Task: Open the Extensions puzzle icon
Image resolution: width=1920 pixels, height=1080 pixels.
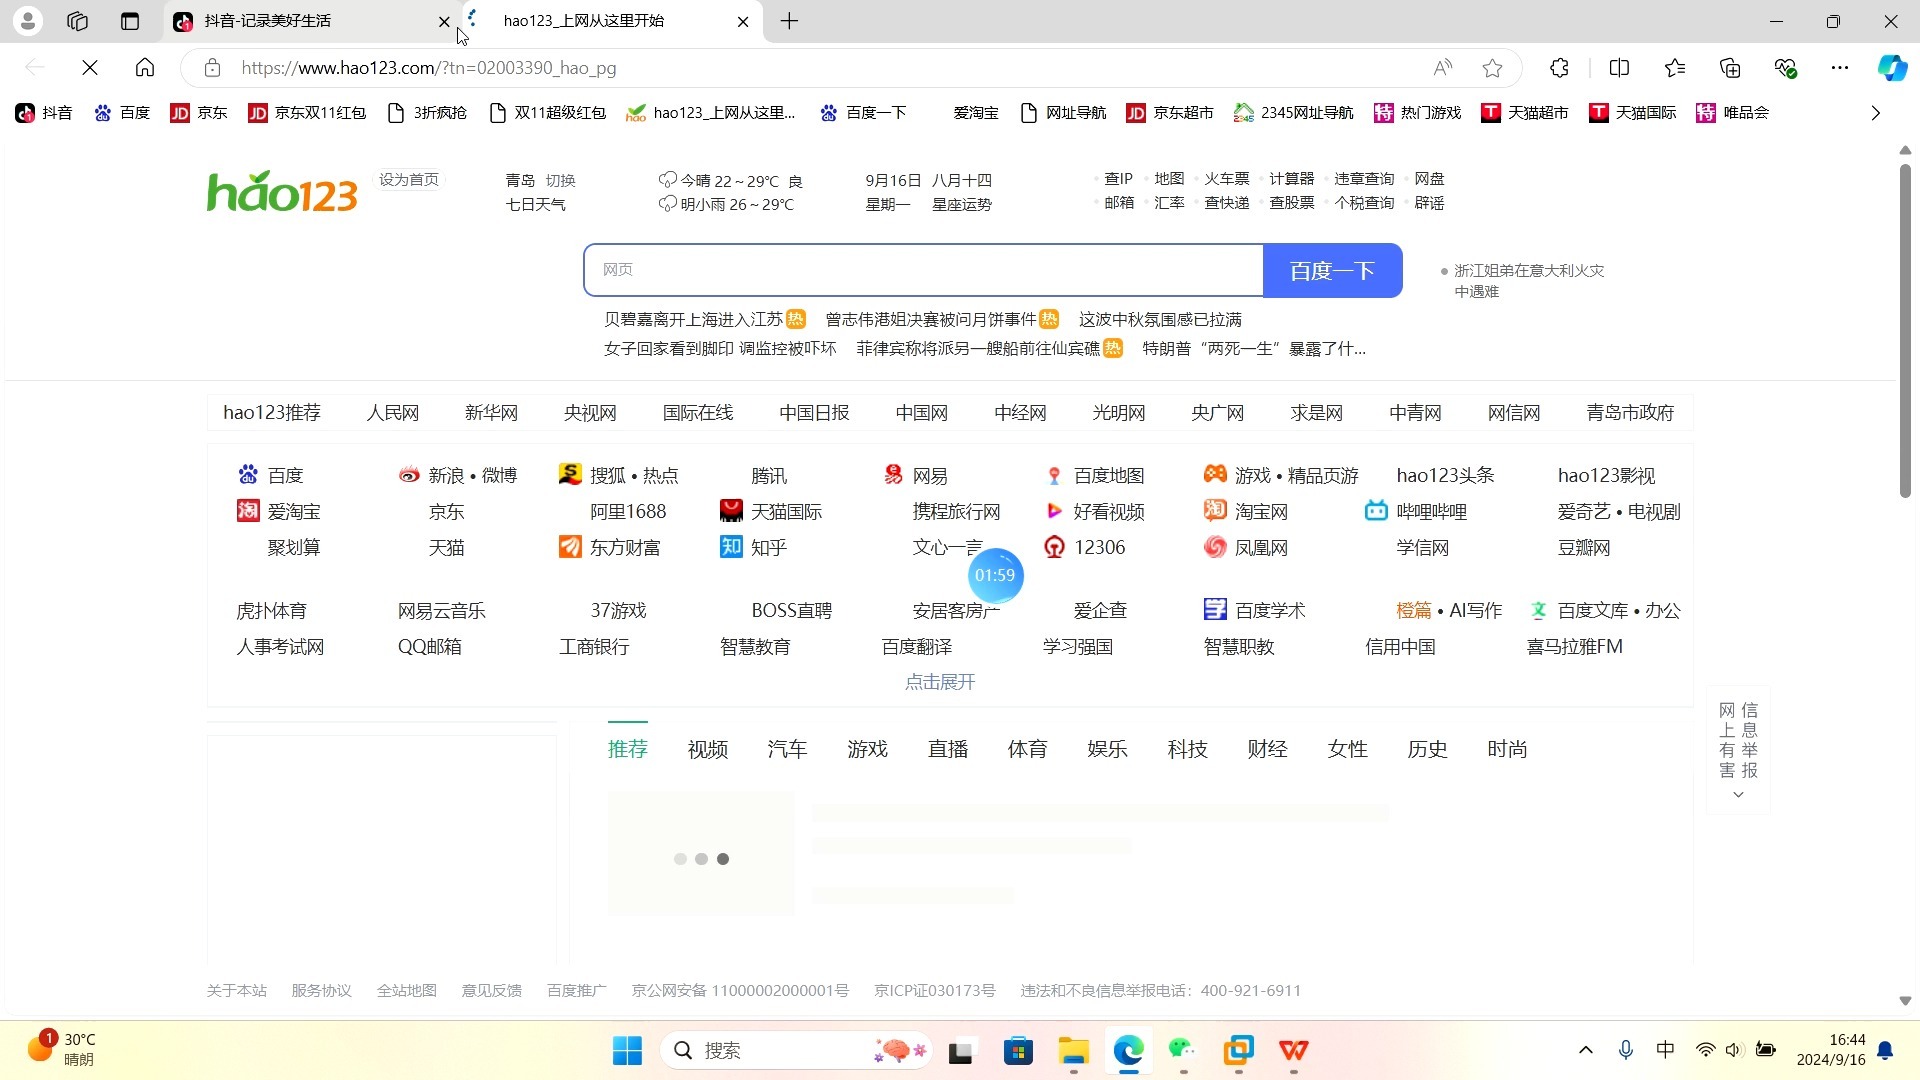Action: (x=1559, y=68)
